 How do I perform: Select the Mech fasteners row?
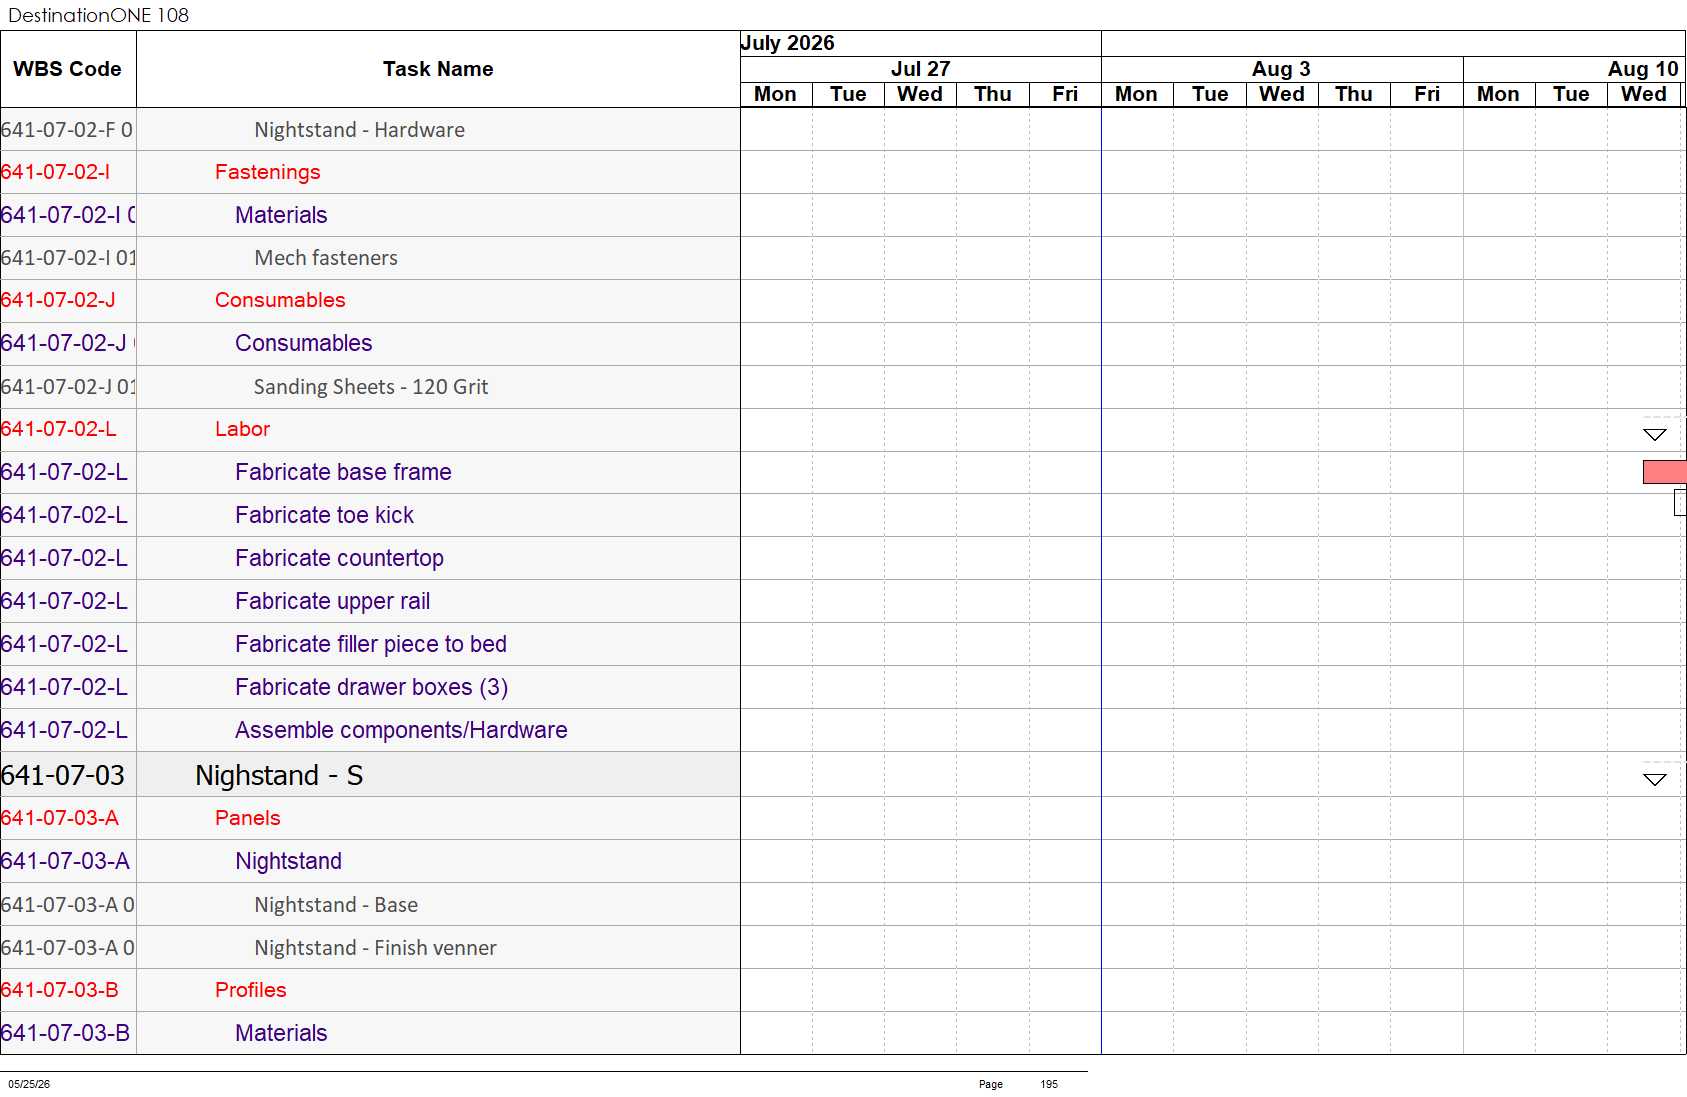click(x=370, y=258)
